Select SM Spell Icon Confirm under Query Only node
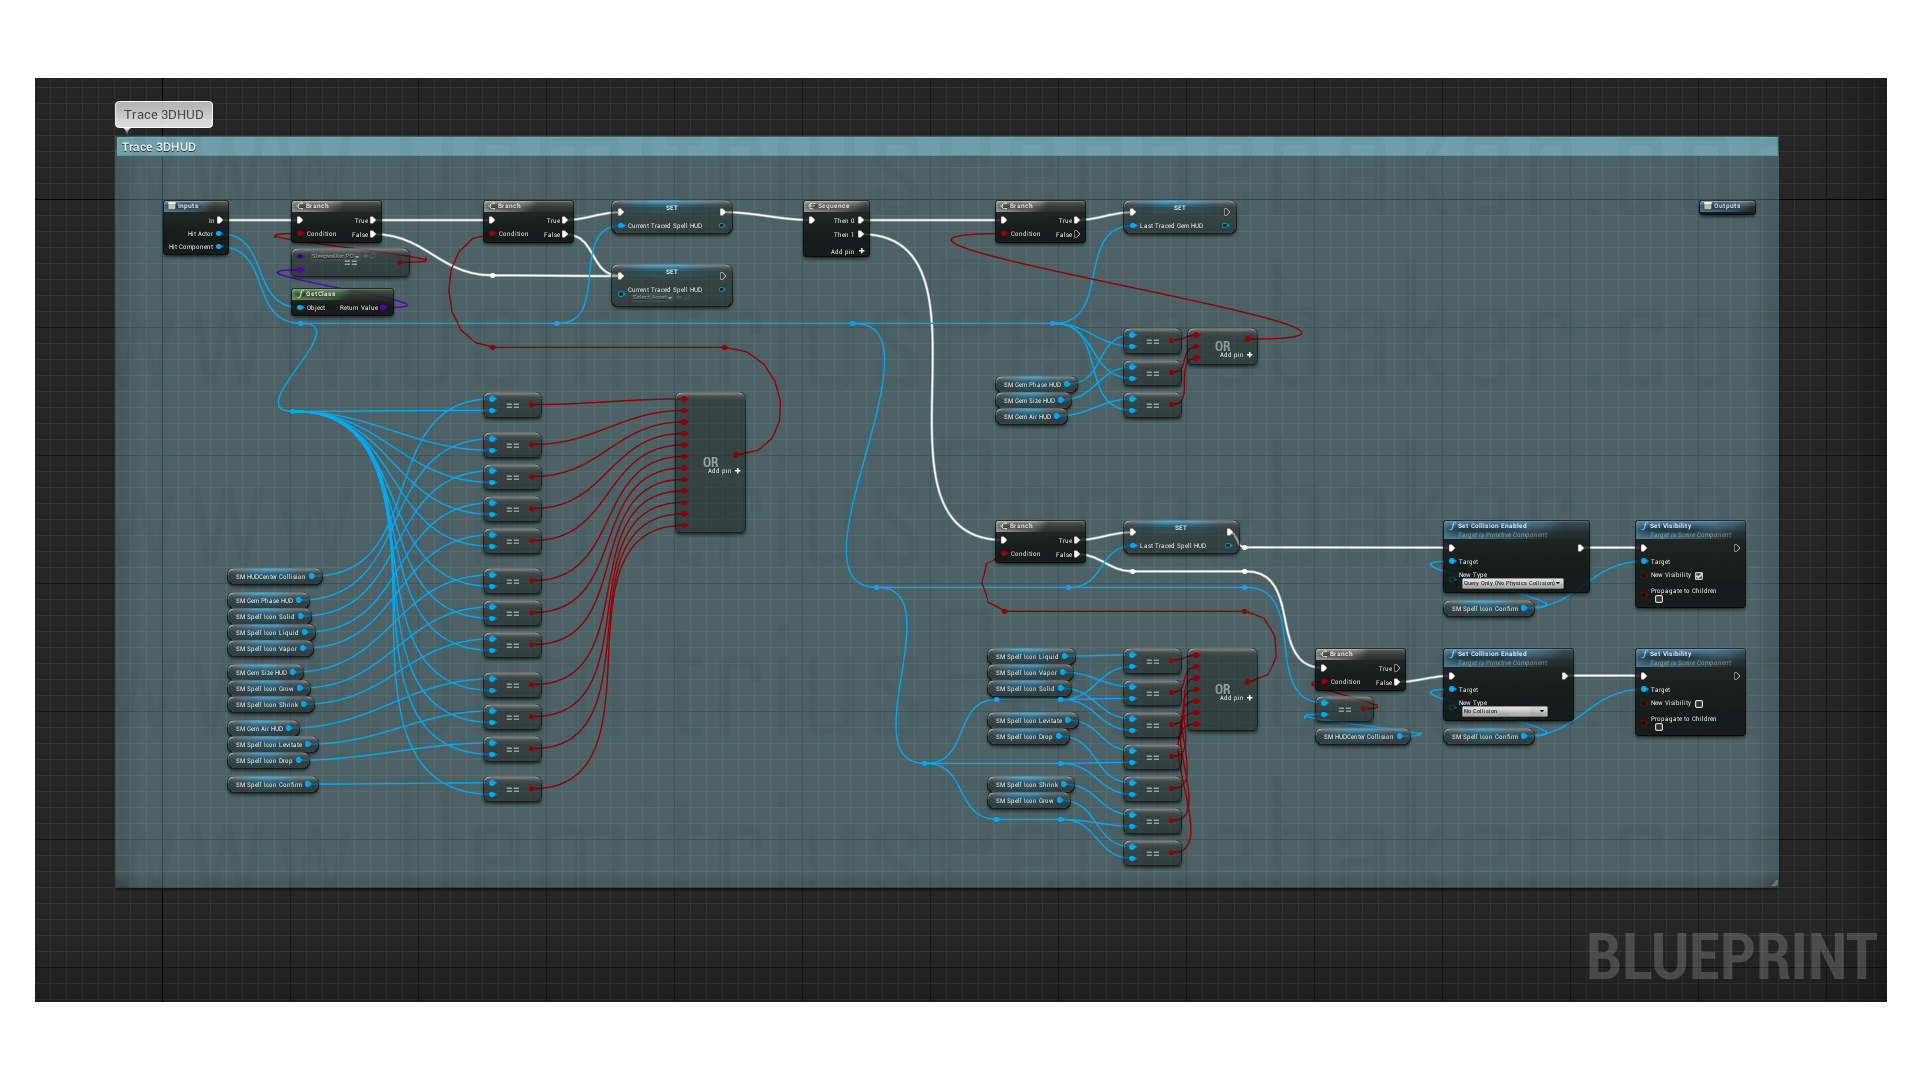 click(1488, 609)
